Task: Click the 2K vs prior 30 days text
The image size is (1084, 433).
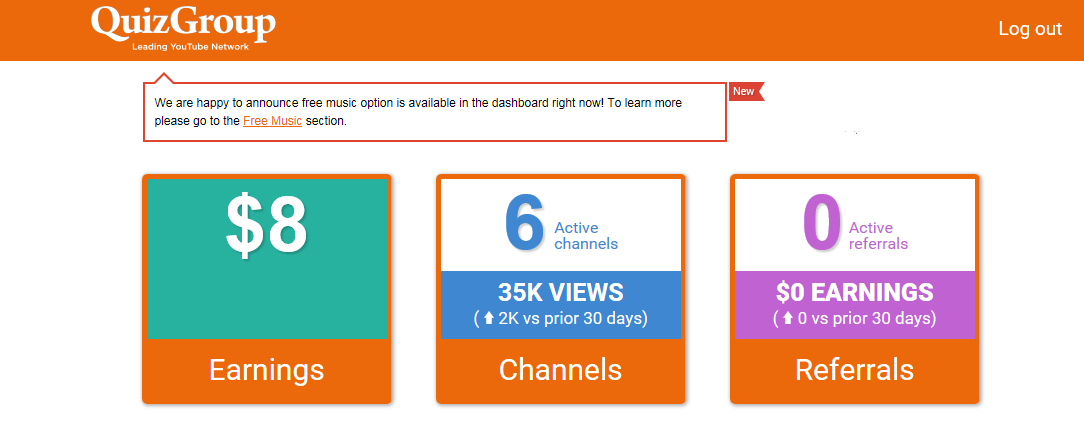Action: [561, 319]
